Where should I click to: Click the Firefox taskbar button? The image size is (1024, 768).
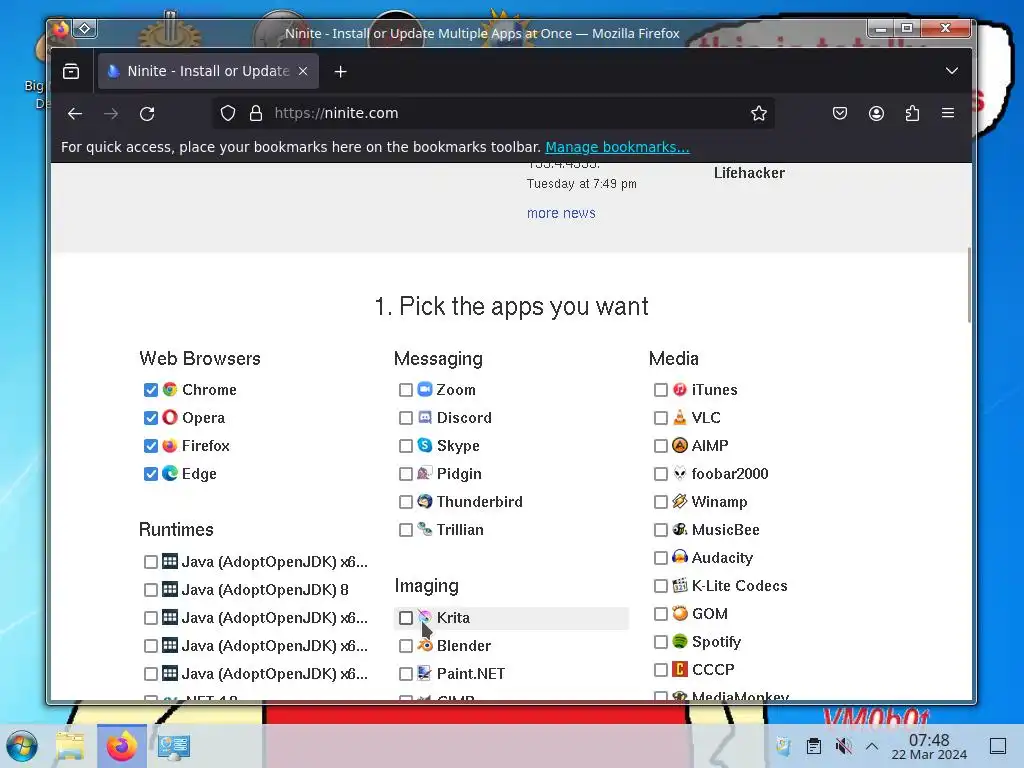(121, 746)
